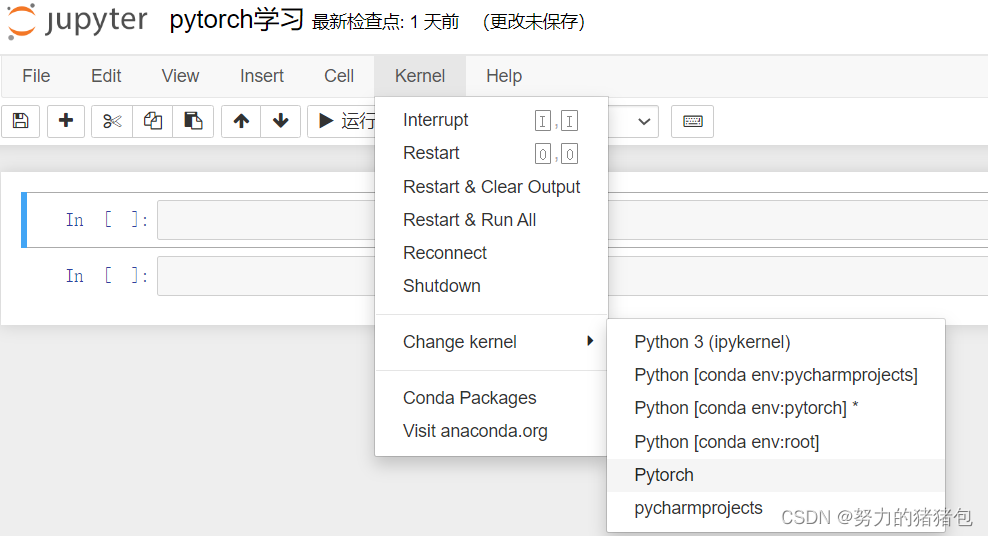Open the Insert menu
This screenshot has height=536, width=988.
click(x=261, y=76)
